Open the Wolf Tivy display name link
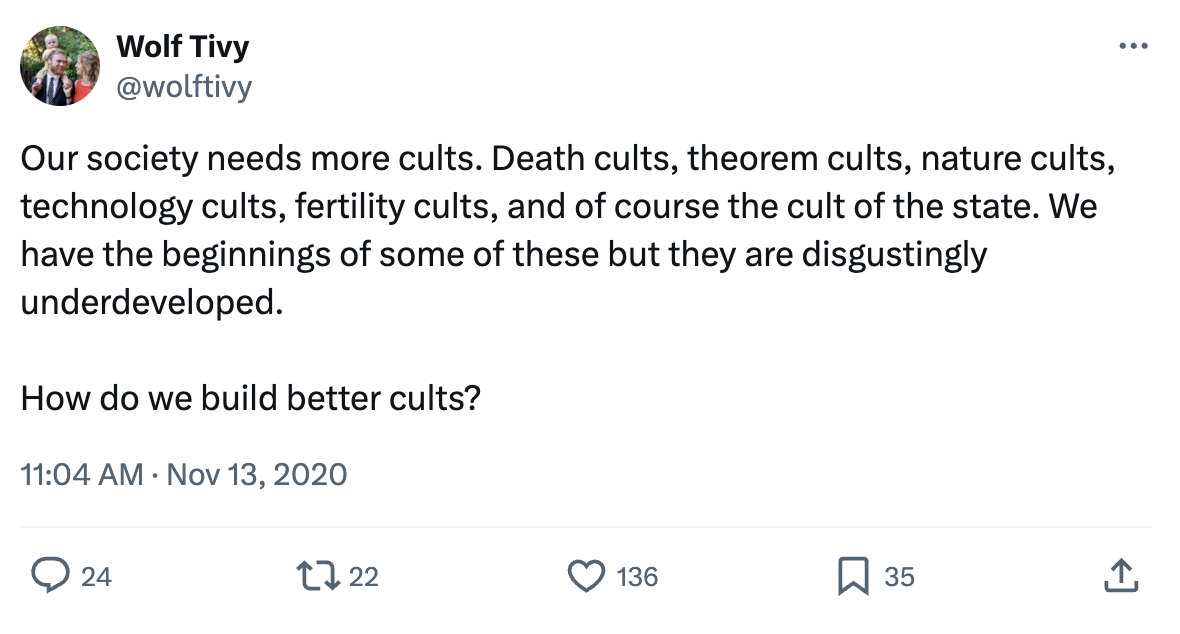 (183, 46)
